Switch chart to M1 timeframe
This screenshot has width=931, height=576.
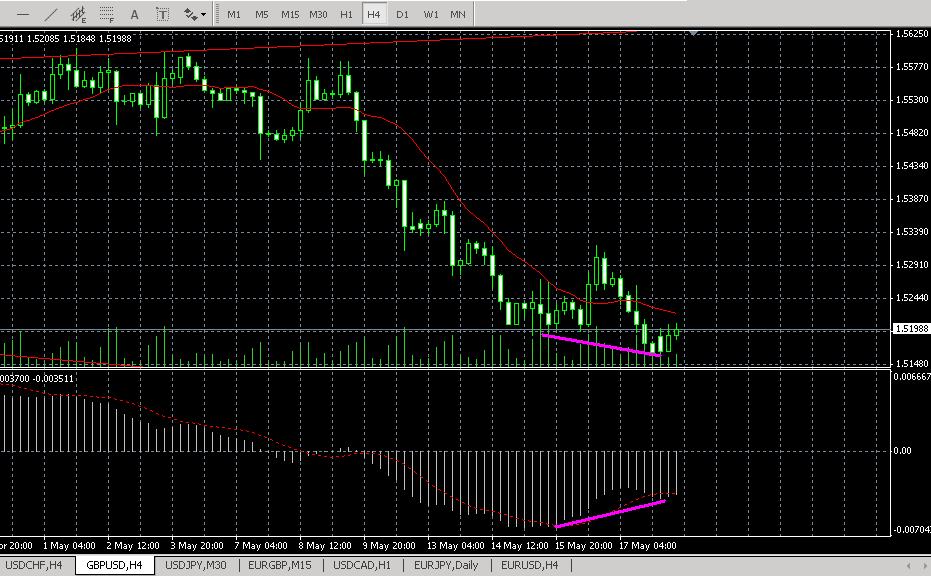click(x=233, y=15)
